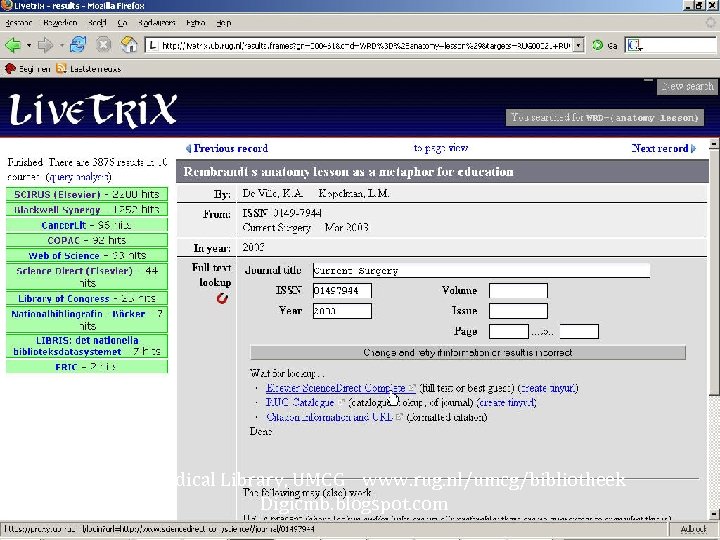Image resolution: width=720 pixels, height=540 pixels.
Task: Open the first bookmark in bookmarks toolbar
Action: 28,69
